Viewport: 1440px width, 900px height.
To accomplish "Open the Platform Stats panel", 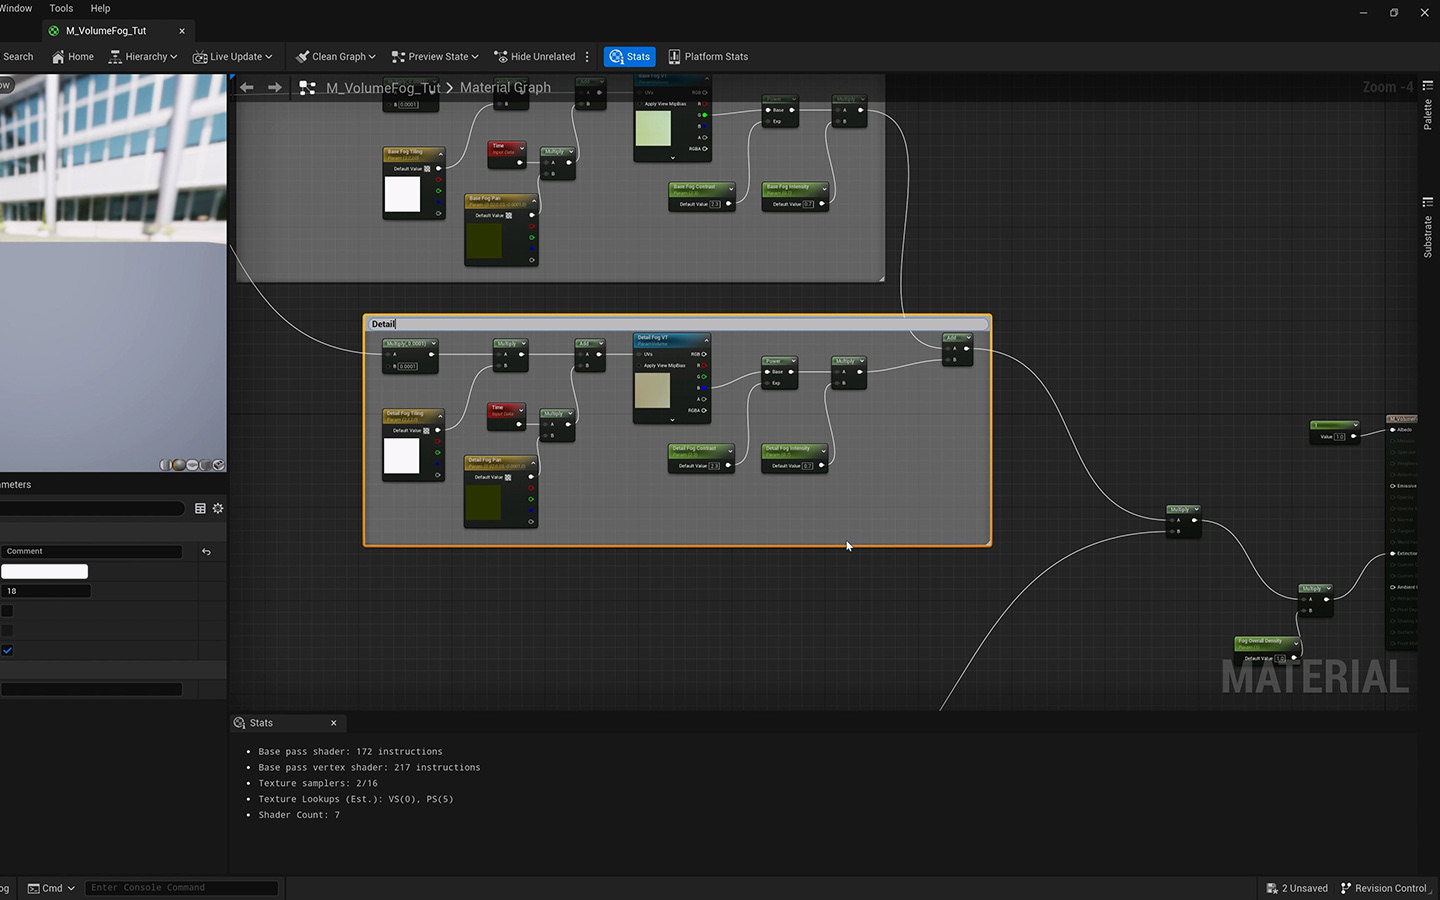I will (708, 57).
